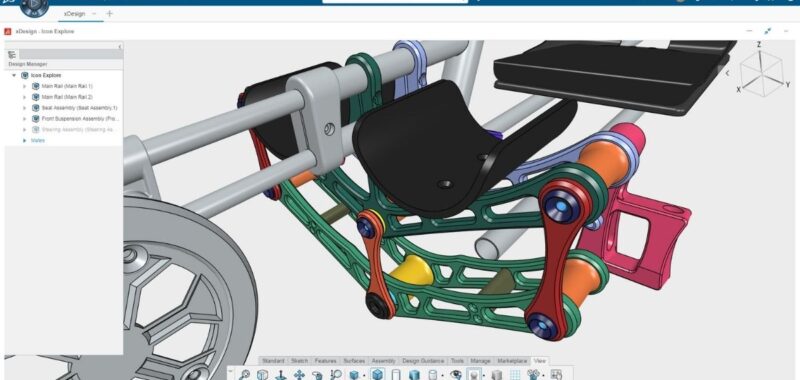Image resolution: width=800 pixels, height=380 pixels.
Task: Collapse the Design Manager side panel arrow
Action: tap(120, 46)
